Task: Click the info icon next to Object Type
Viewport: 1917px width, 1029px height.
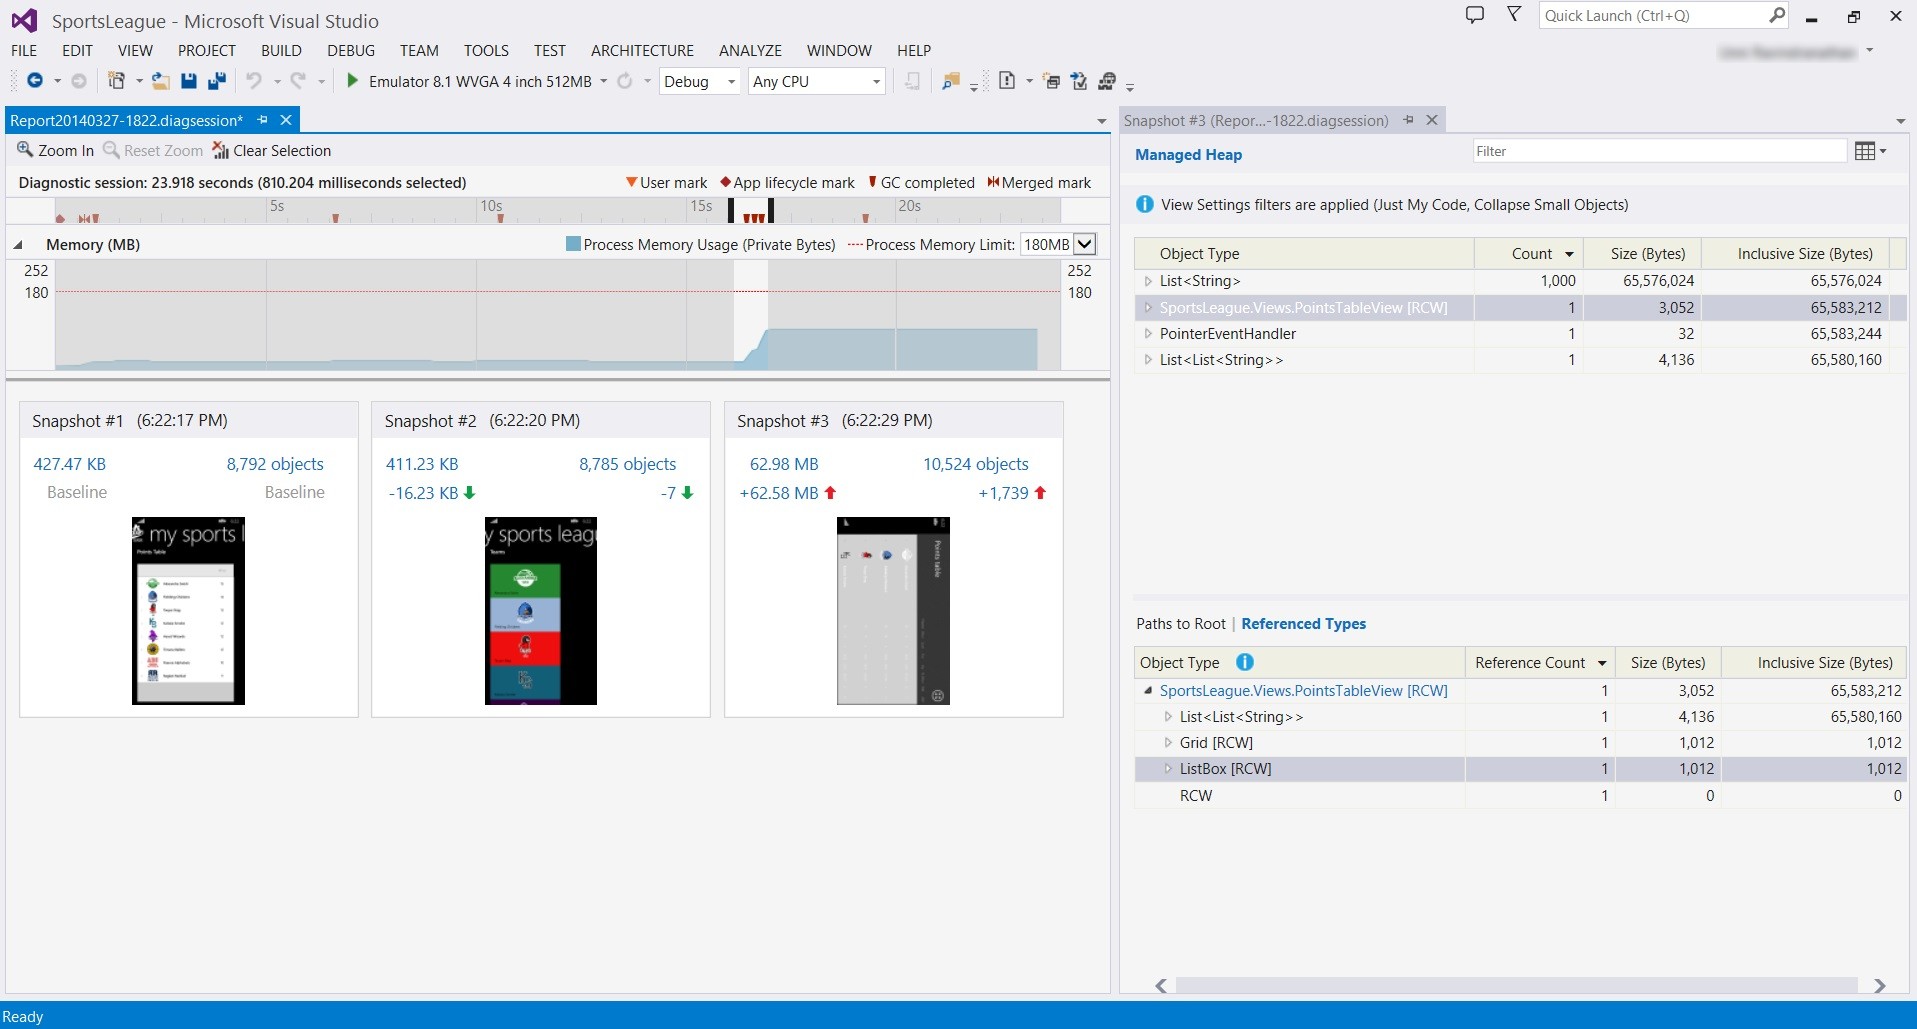Action: click(x=1245, y=662)
